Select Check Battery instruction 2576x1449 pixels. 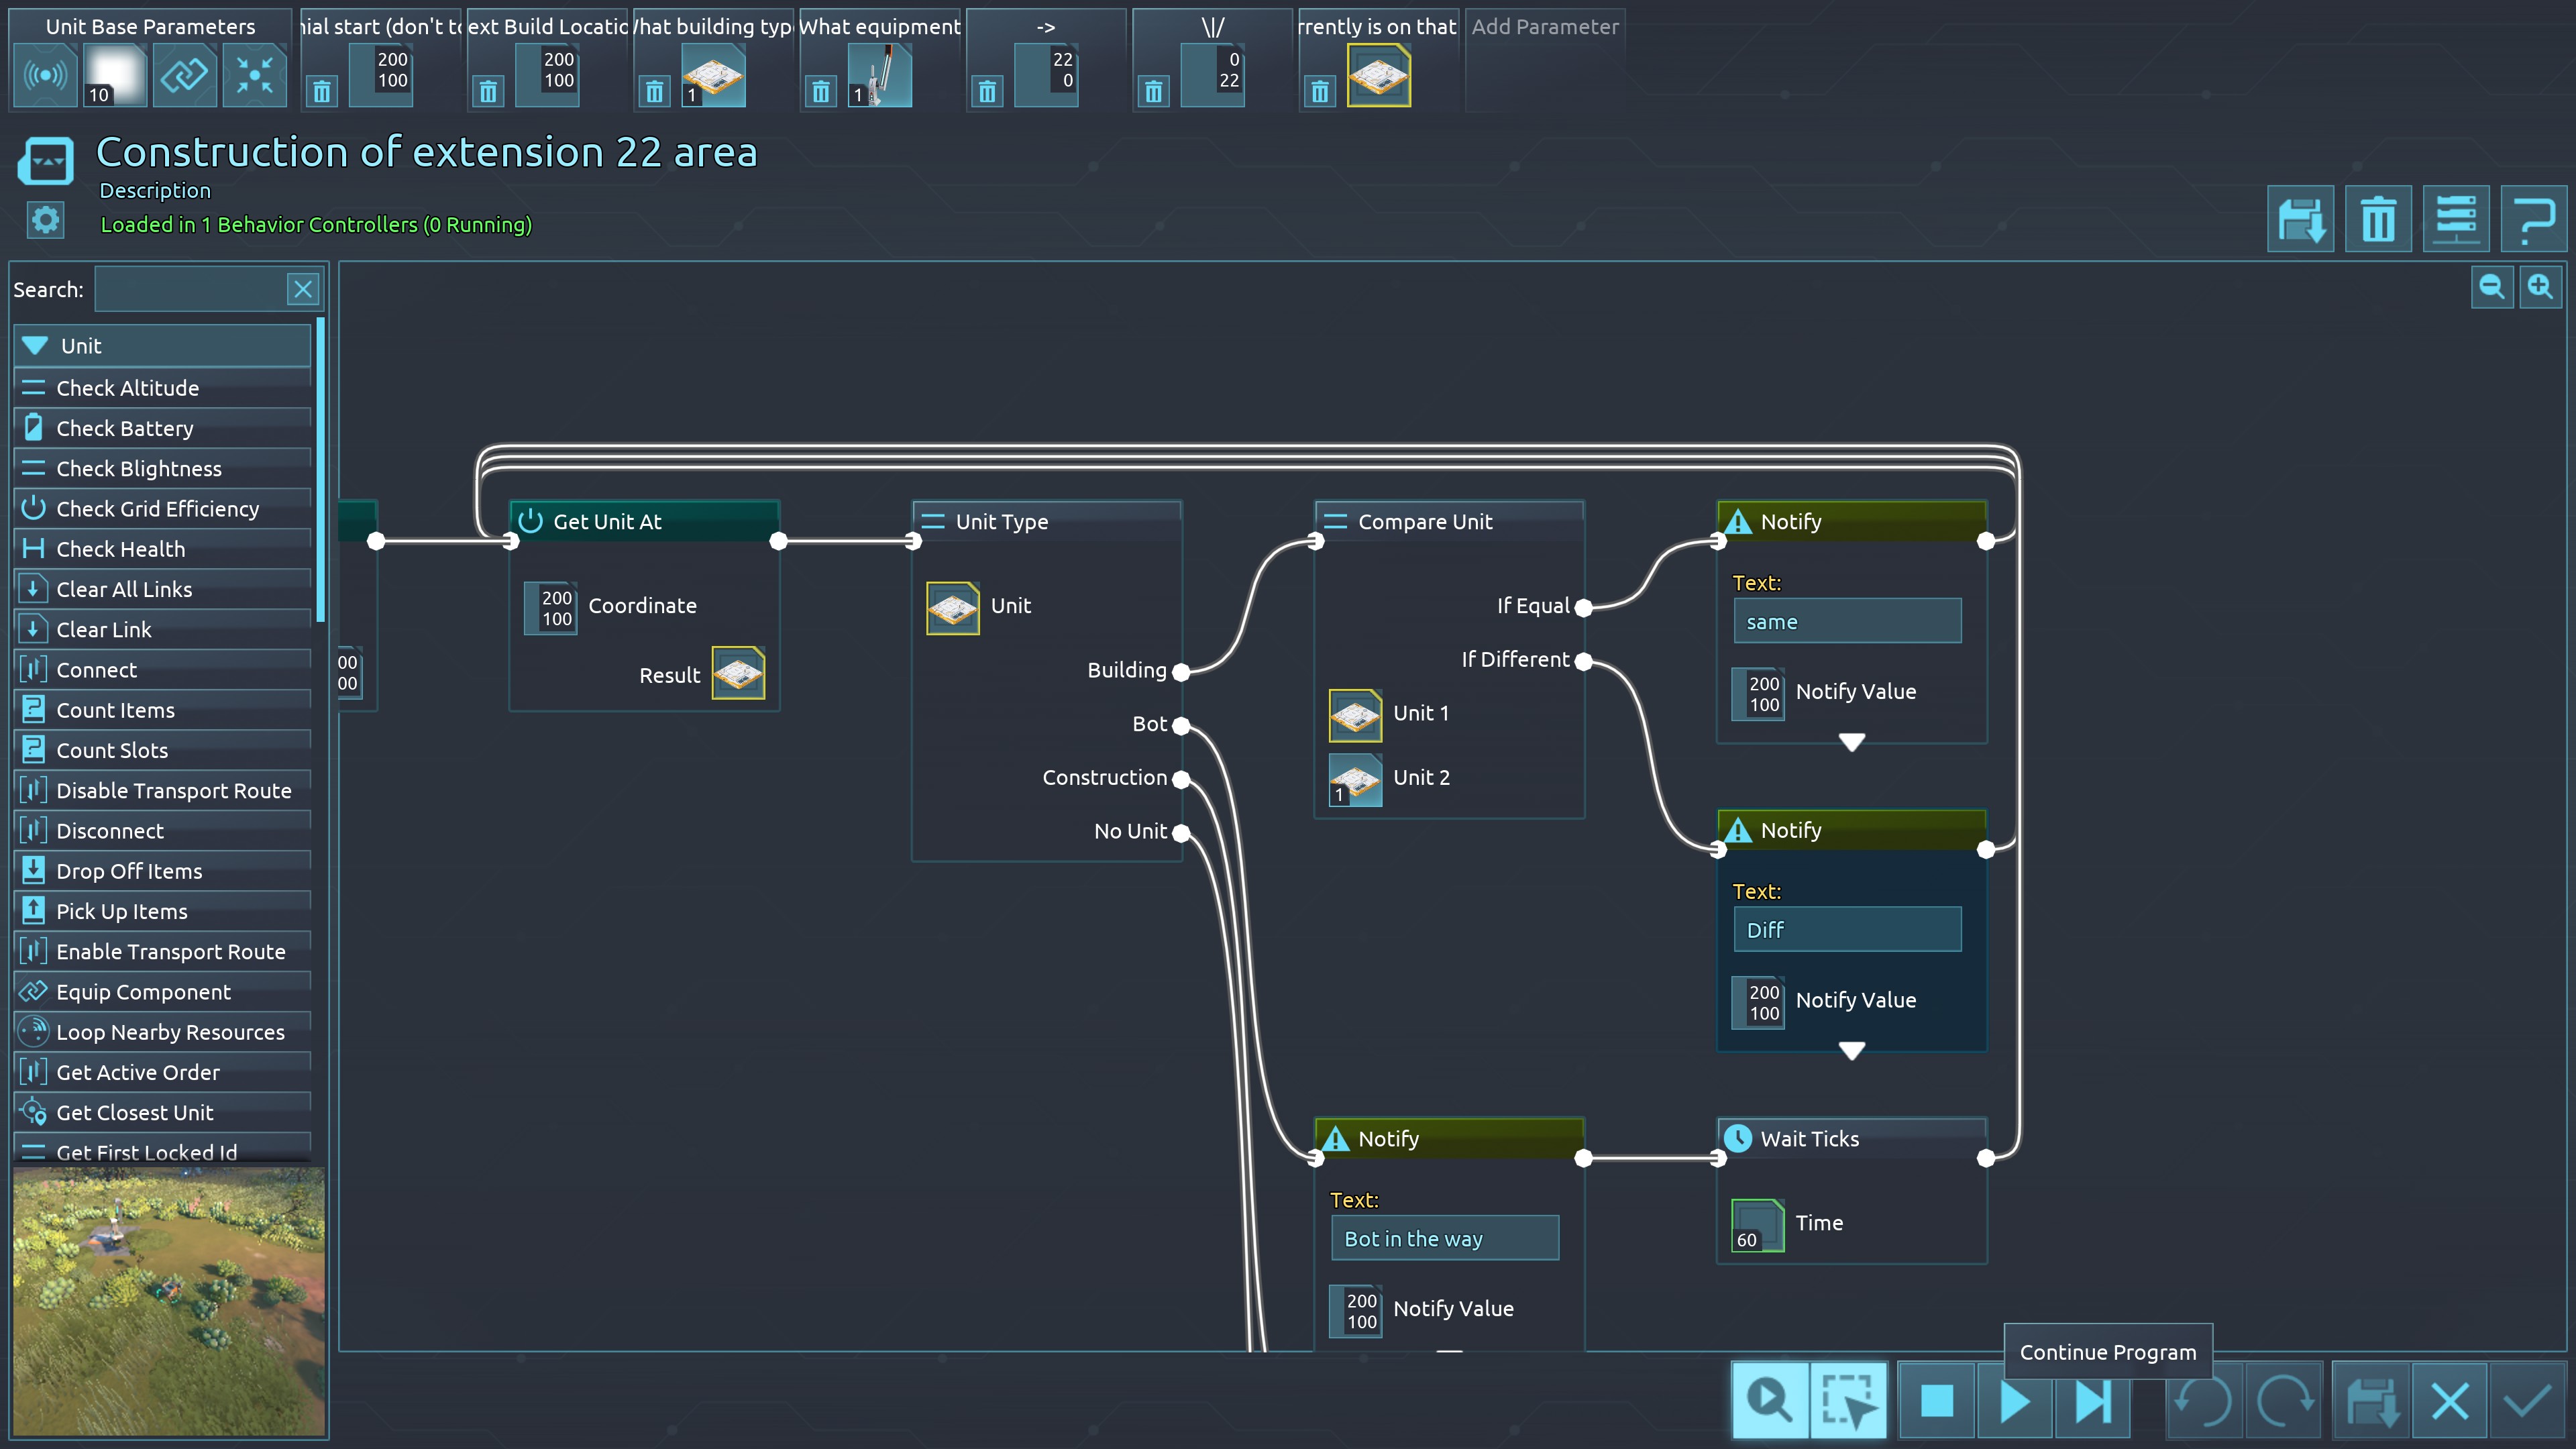click(x=125, y=428)
